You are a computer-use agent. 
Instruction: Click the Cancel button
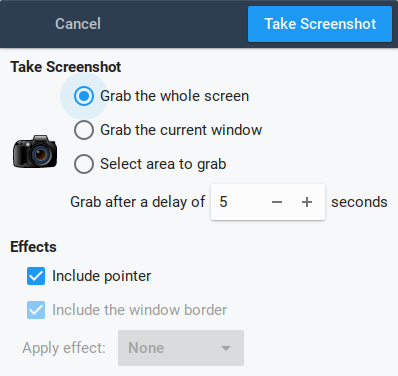78,24
